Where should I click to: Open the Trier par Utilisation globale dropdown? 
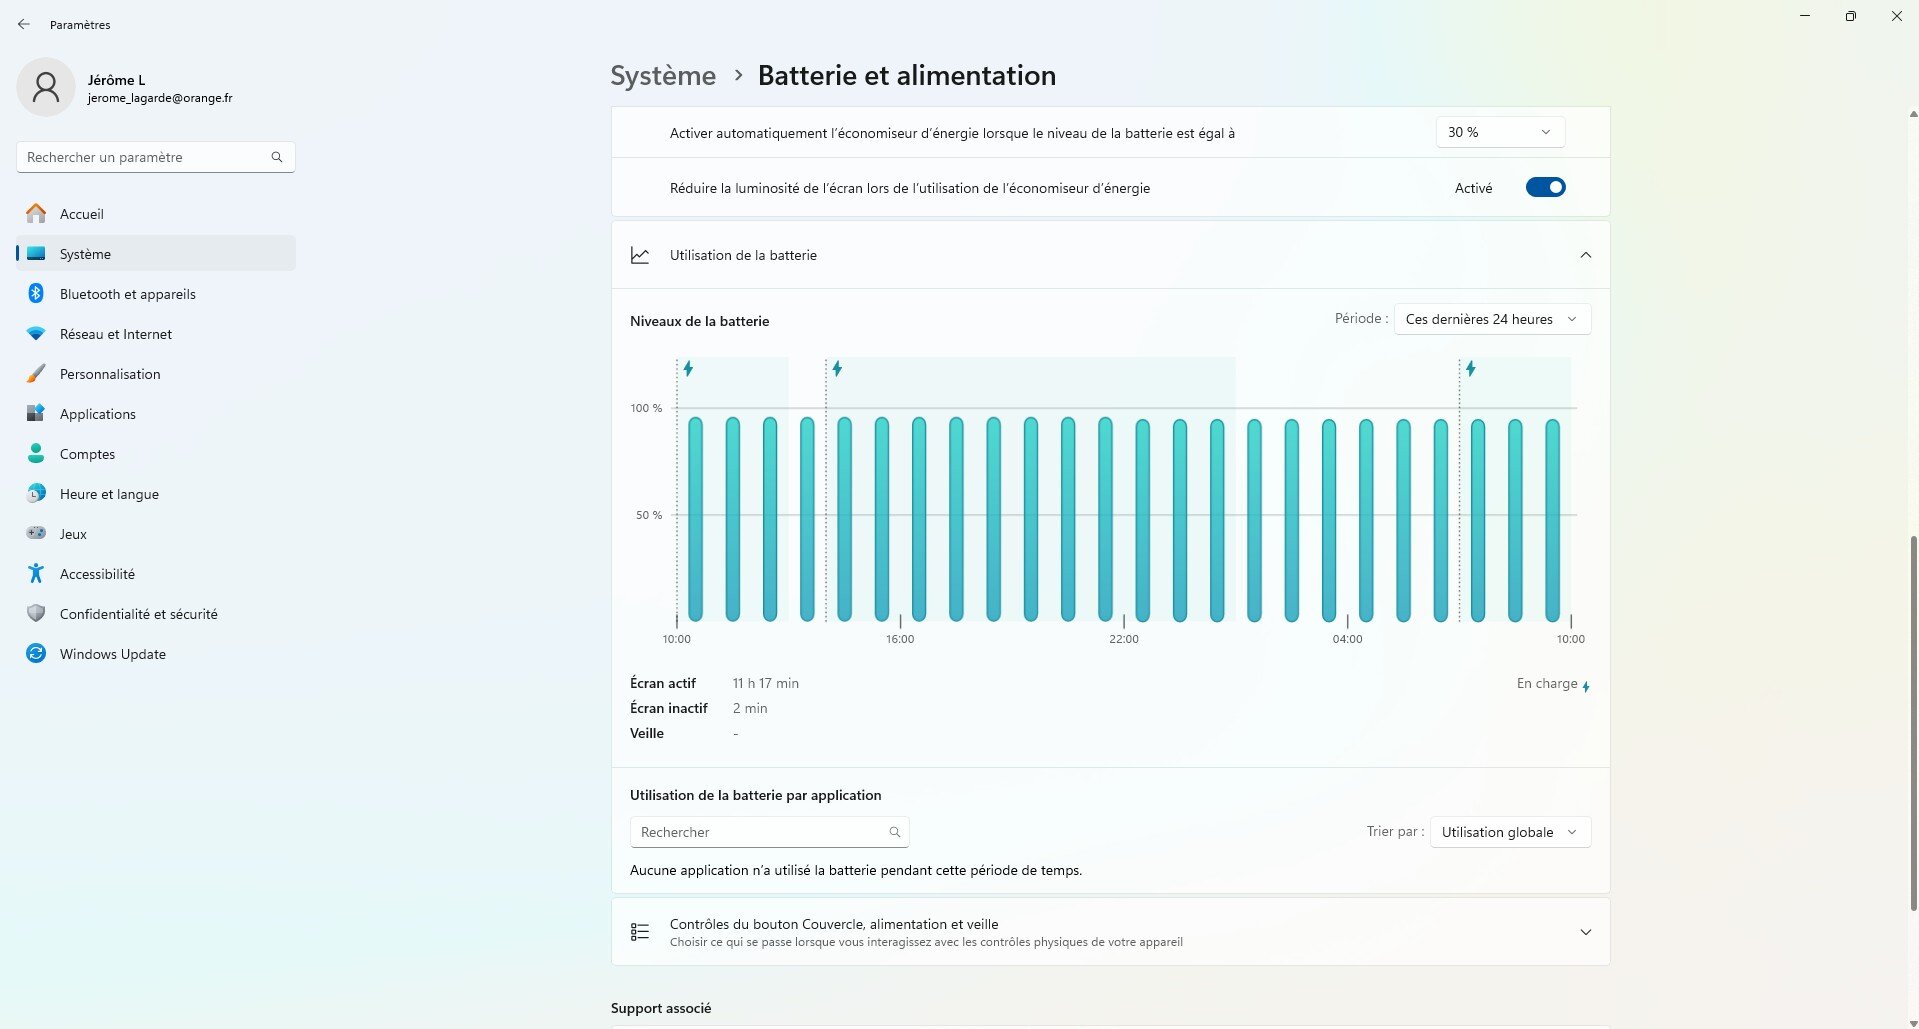1509,832
